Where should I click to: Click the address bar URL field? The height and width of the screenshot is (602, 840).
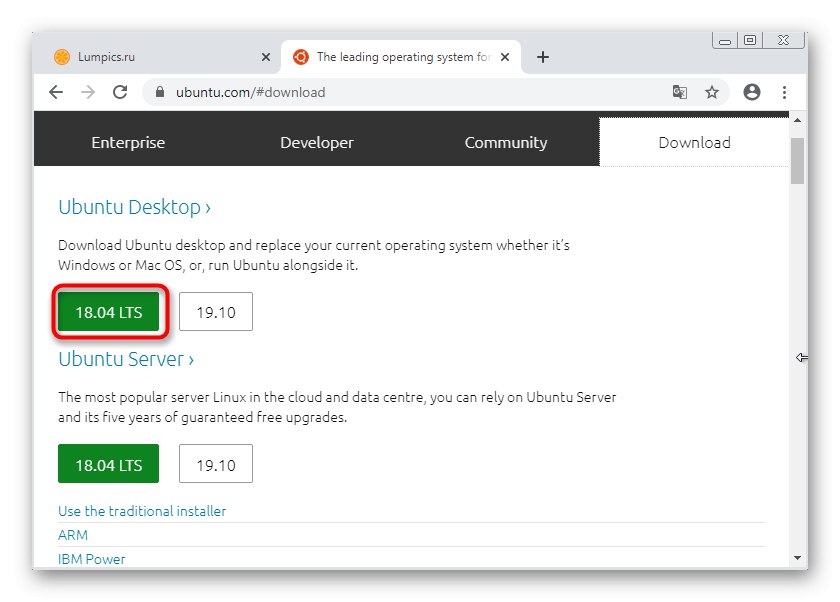[400, 92]
